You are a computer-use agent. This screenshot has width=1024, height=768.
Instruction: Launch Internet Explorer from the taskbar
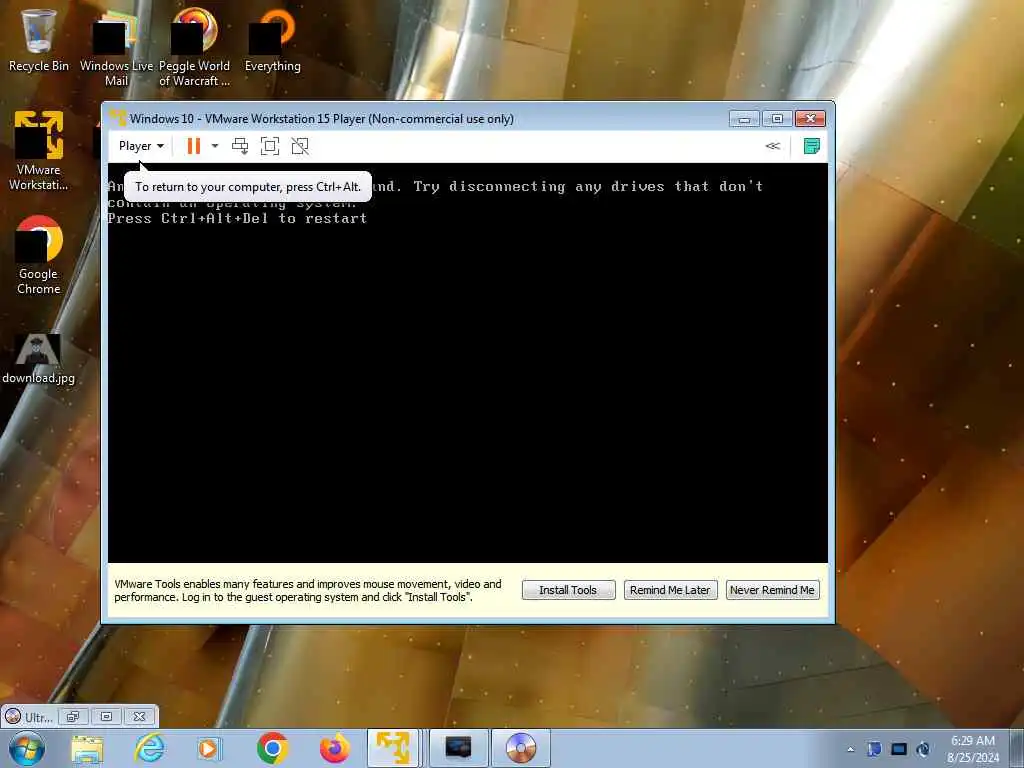click(149, 748)
